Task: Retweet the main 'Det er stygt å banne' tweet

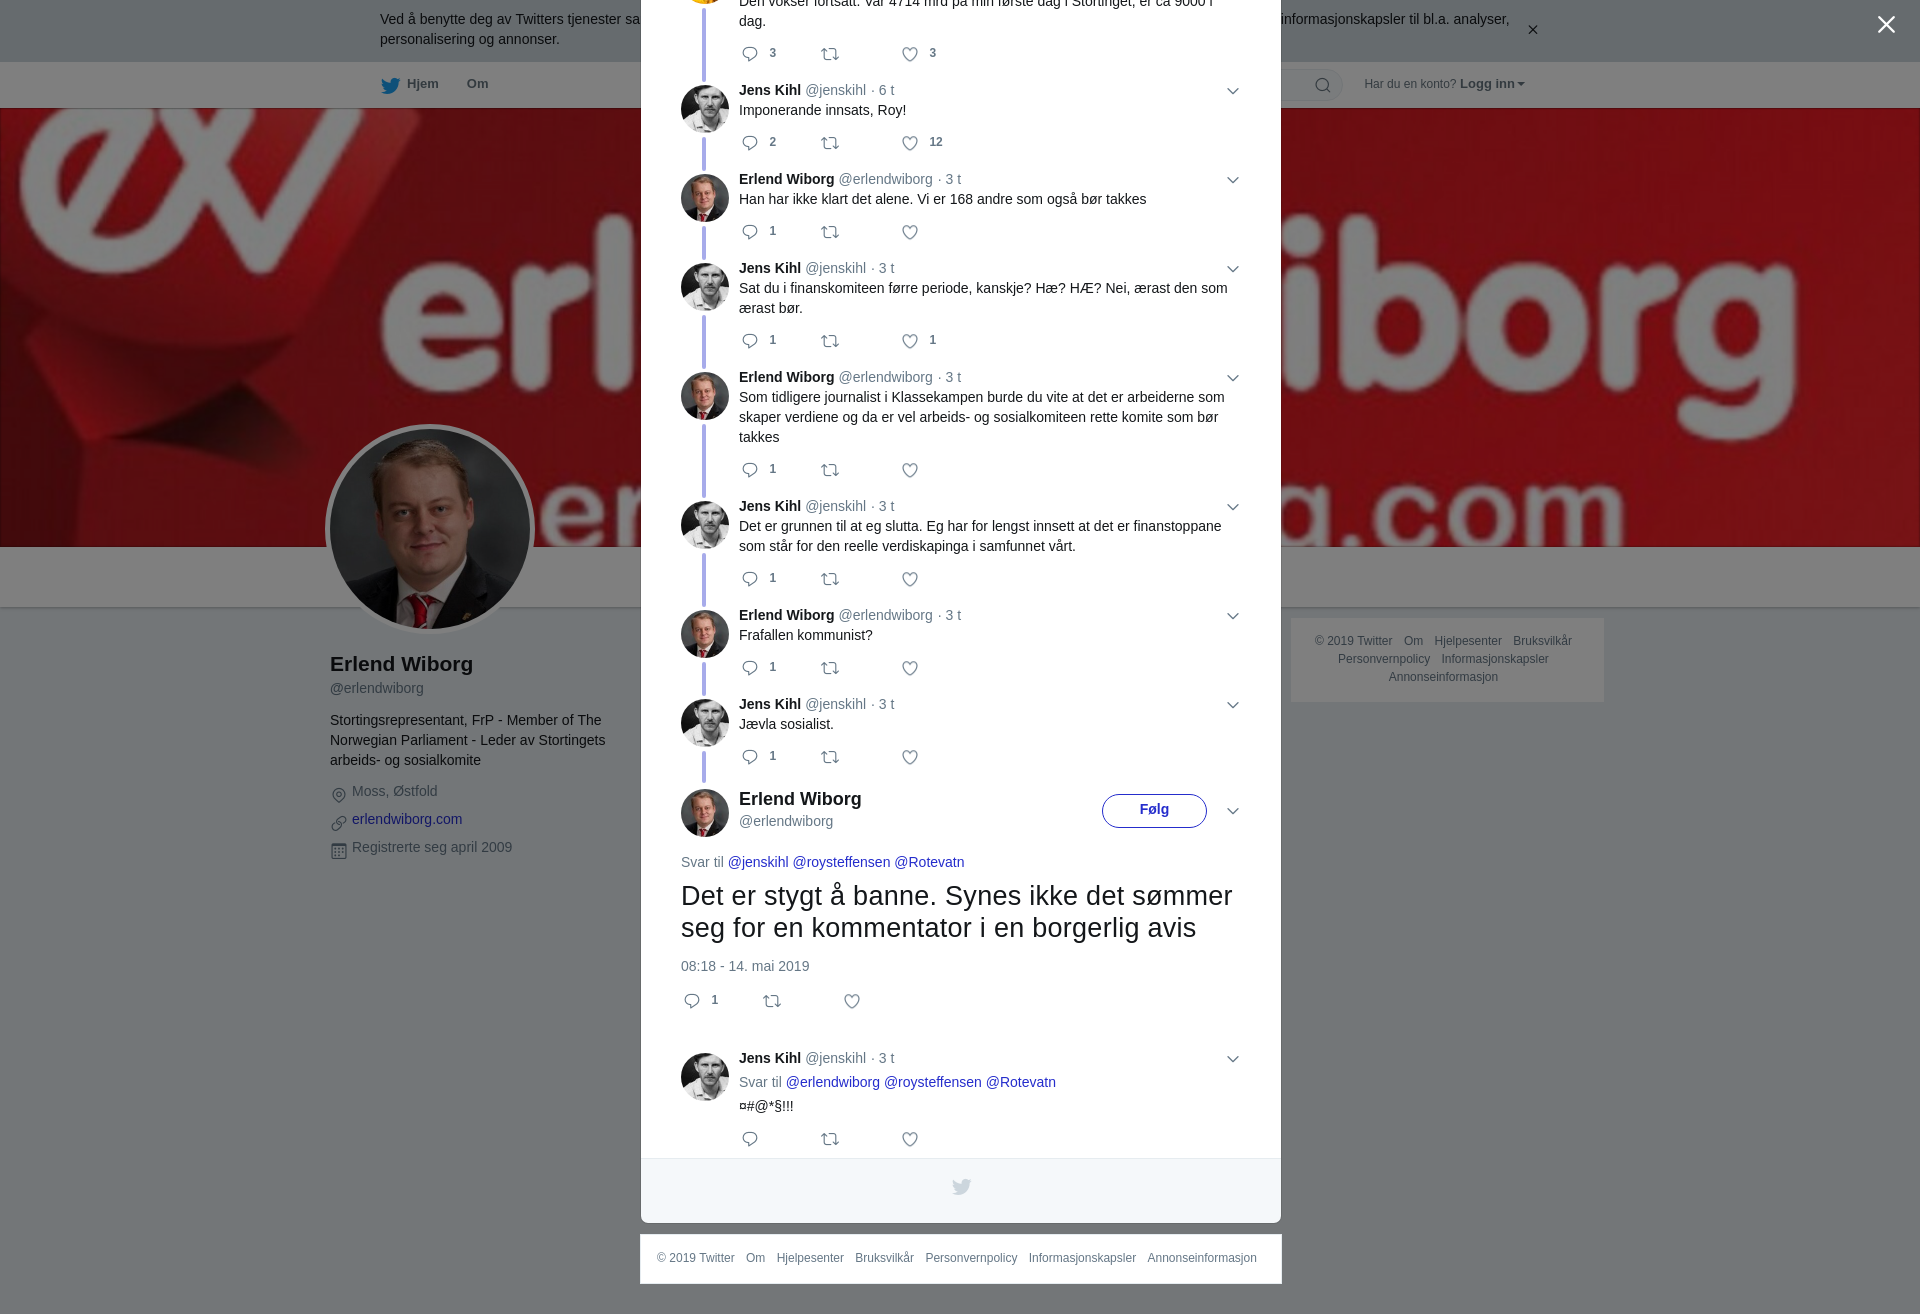Action: point(772,1002)
